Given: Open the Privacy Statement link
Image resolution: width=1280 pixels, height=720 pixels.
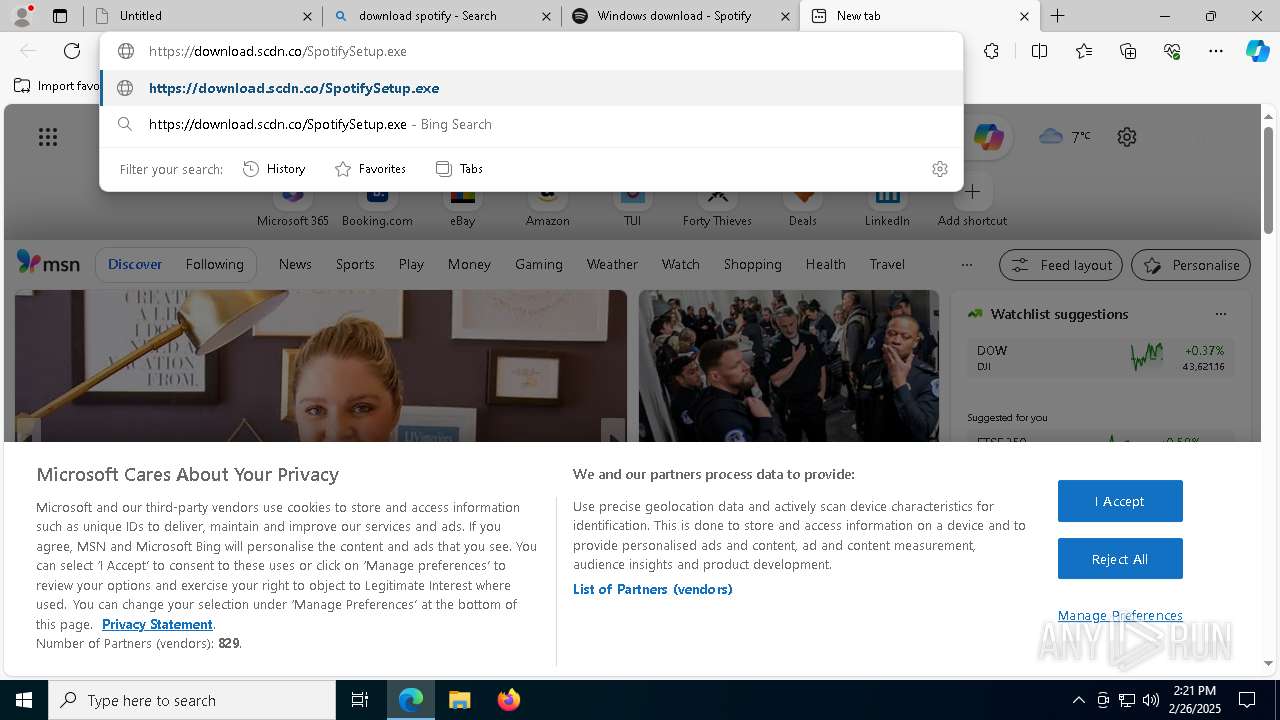Looking at the screenshot, I should (x=157, y=624).
